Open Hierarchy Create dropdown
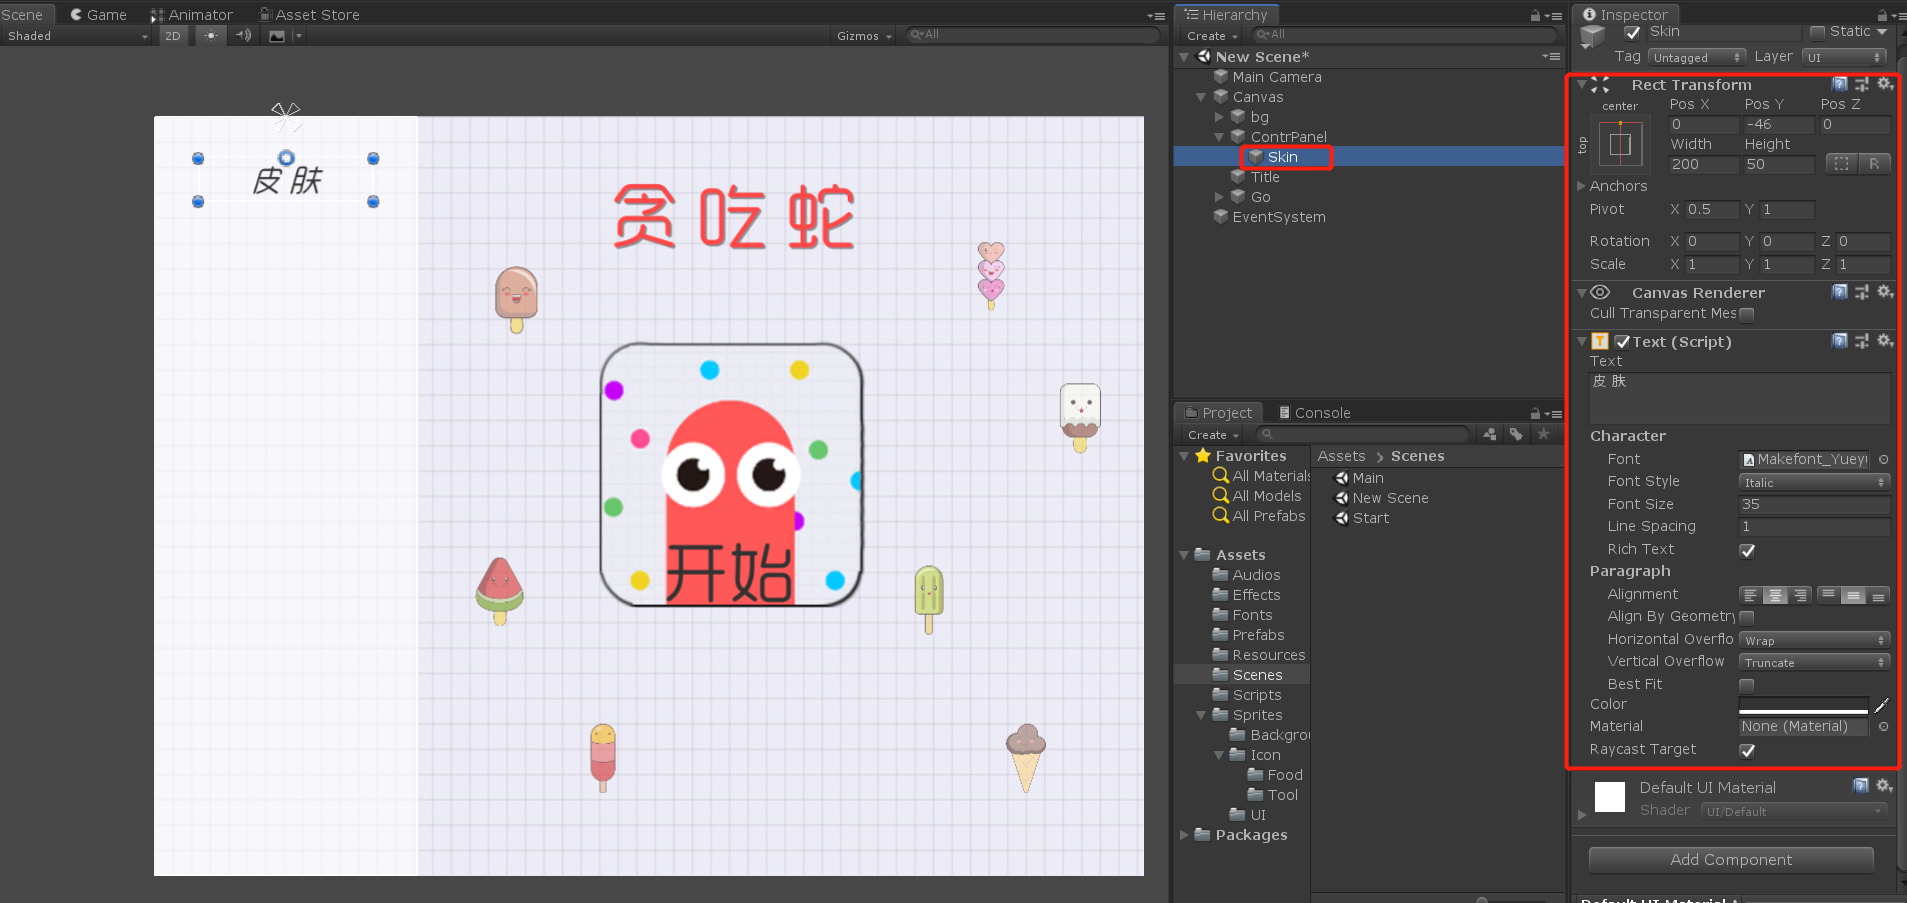This screenshot has width=1907, height=903. pos(1212,36)
